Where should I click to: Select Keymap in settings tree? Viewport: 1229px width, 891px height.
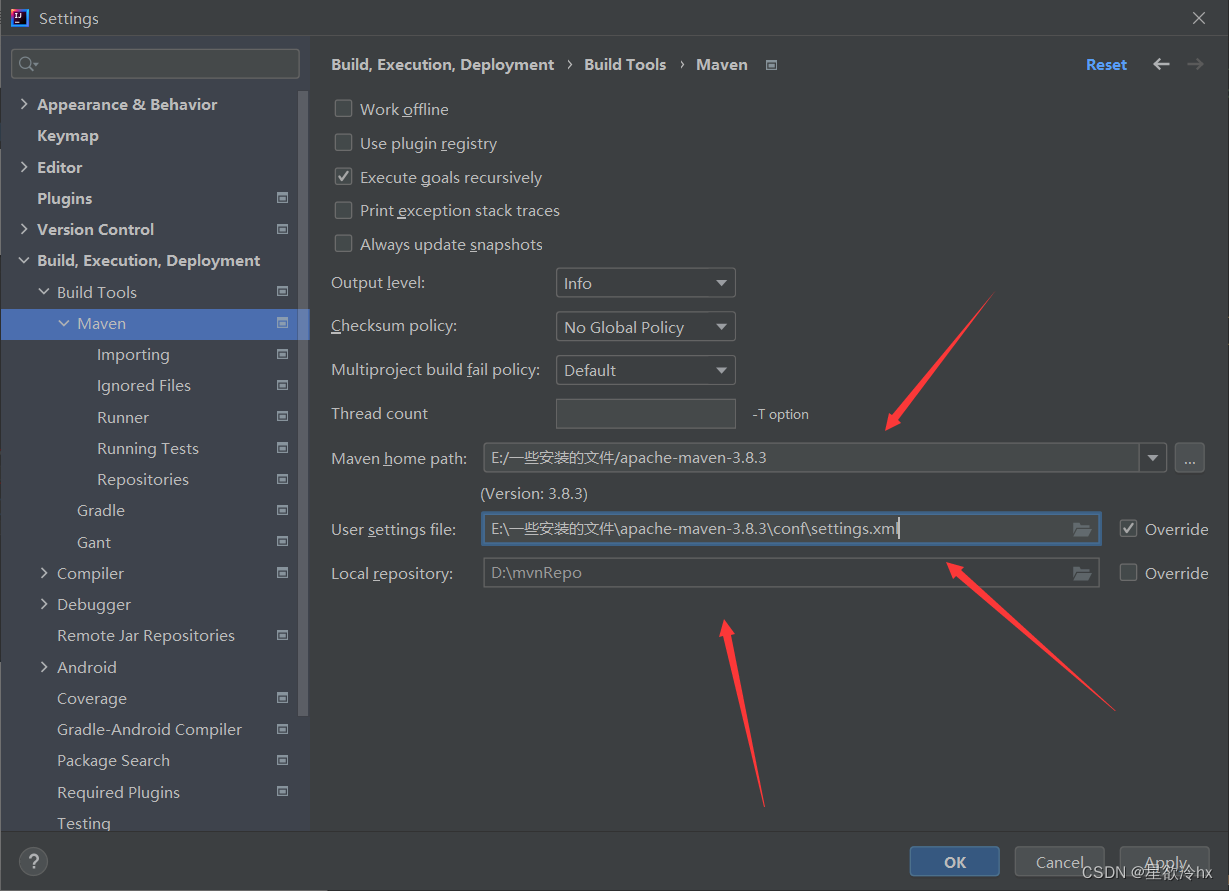68,136
